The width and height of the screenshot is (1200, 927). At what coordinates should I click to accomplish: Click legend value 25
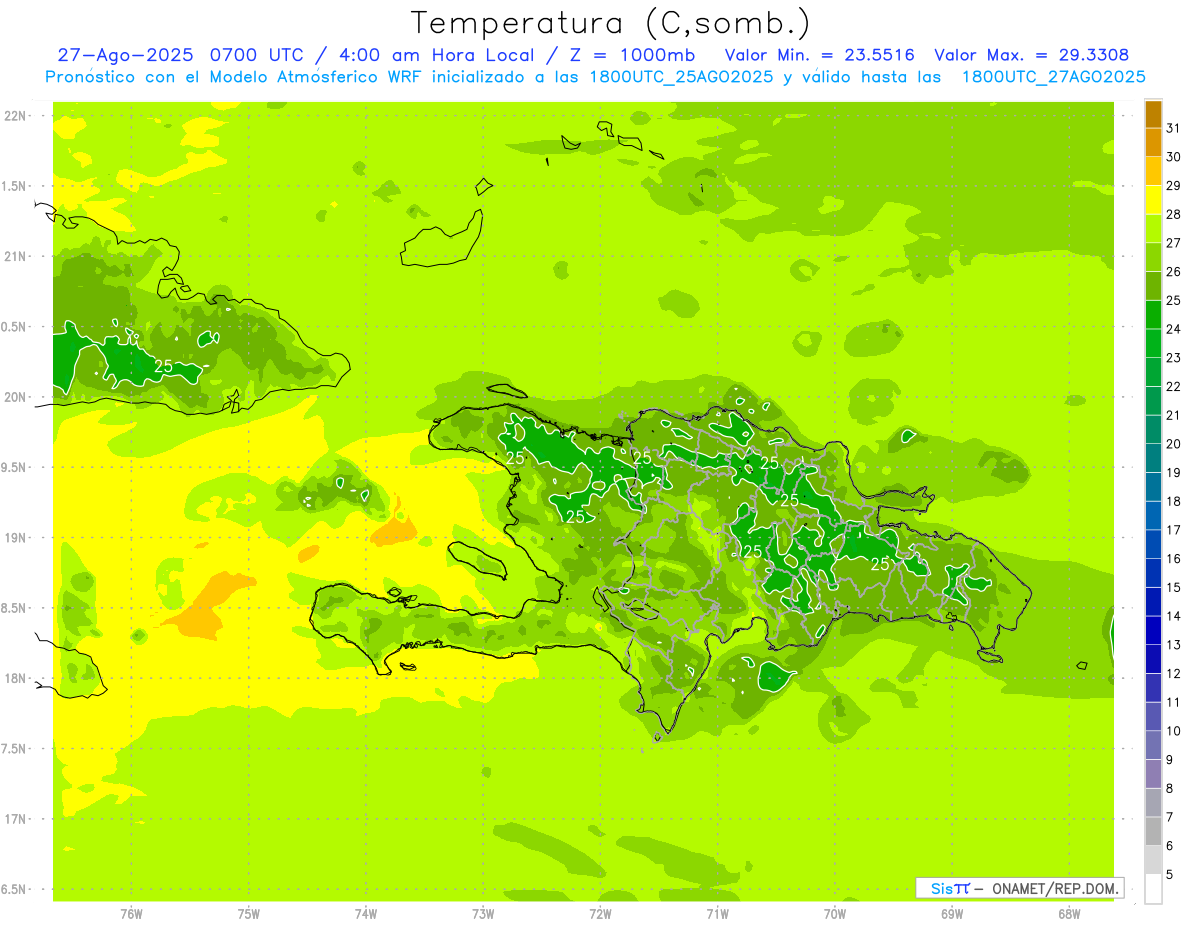click(1174, 300)
